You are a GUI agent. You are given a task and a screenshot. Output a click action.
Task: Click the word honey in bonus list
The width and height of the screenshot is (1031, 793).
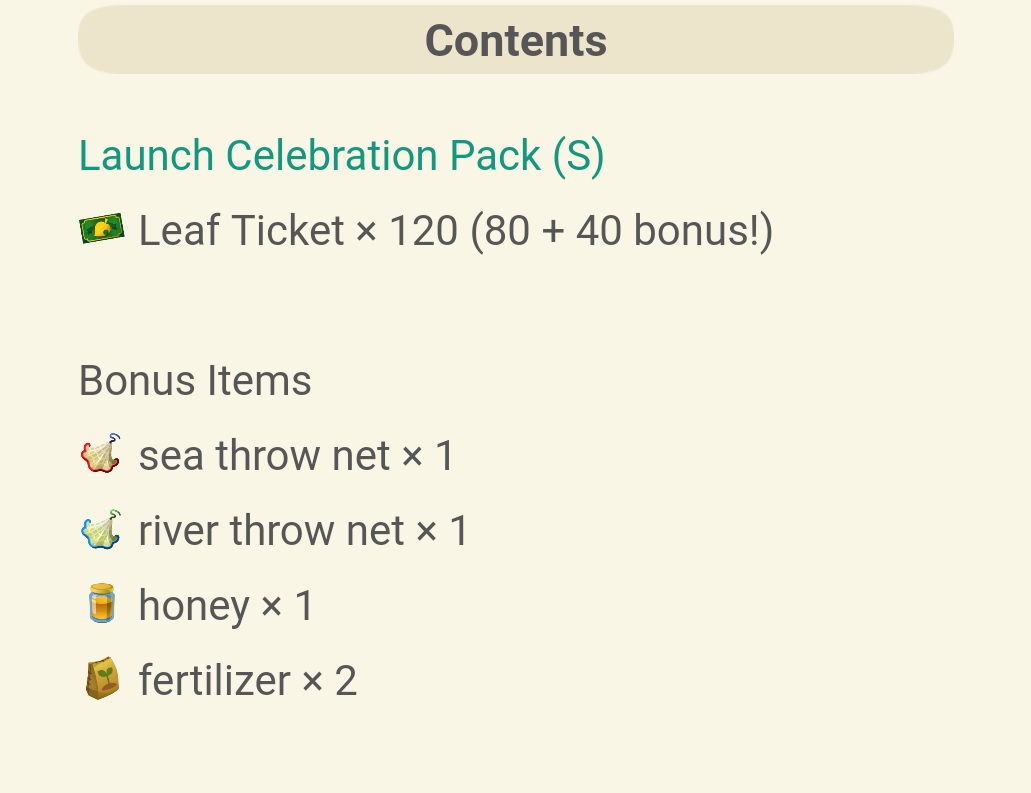[x=194, y=606]
